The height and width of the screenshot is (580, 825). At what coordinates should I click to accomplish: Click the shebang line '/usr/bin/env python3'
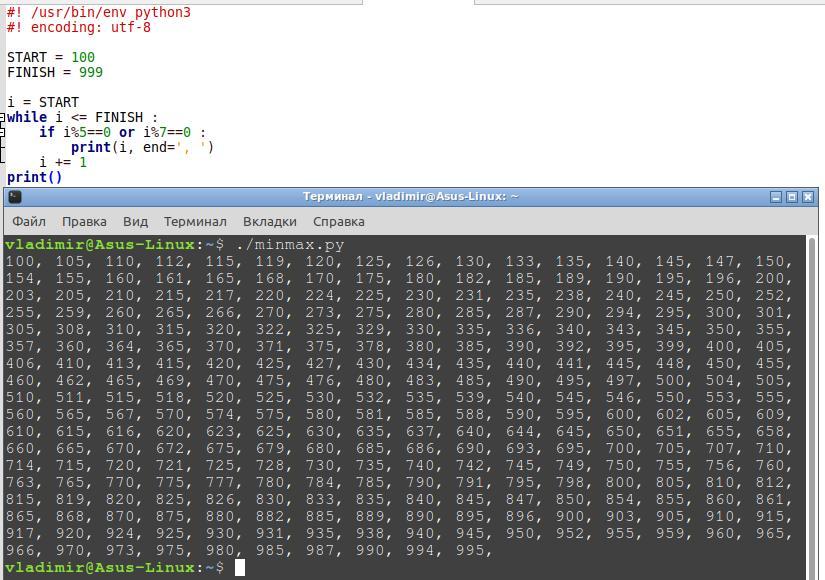(x=98, y=12)
